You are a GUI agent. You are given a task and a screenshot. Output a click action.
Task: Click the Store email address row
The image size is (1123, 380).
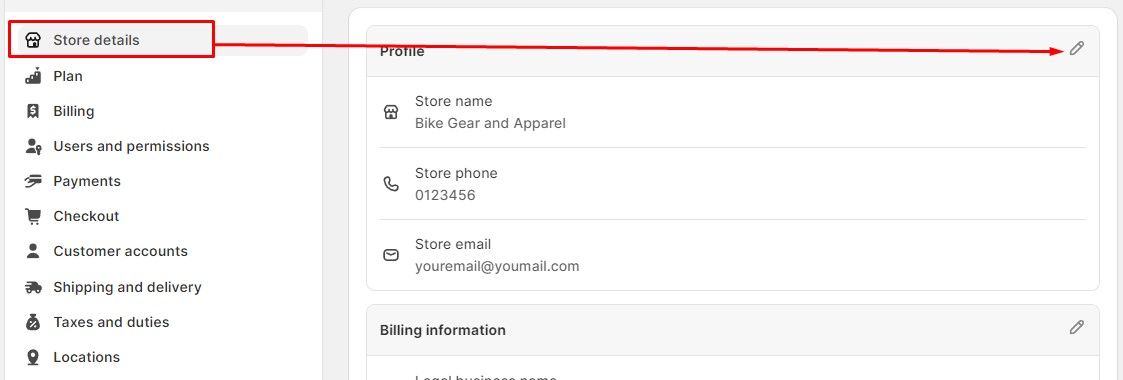(733, 255)
